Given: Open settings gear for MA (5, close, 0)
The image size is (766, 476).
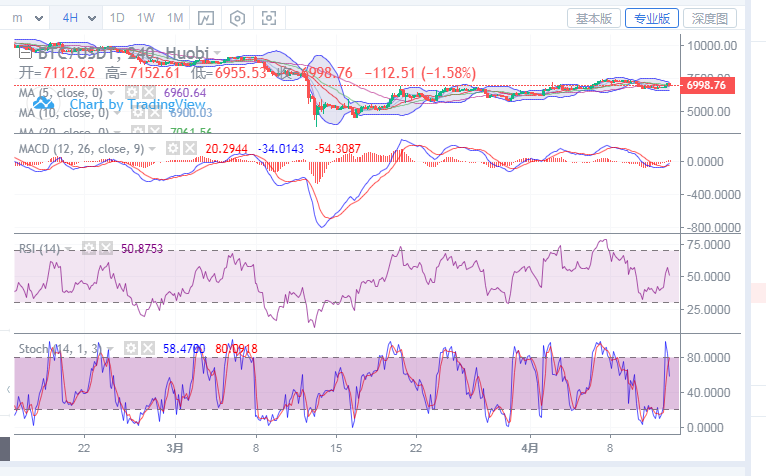Looking at the screenshot, I should (131, 93).
